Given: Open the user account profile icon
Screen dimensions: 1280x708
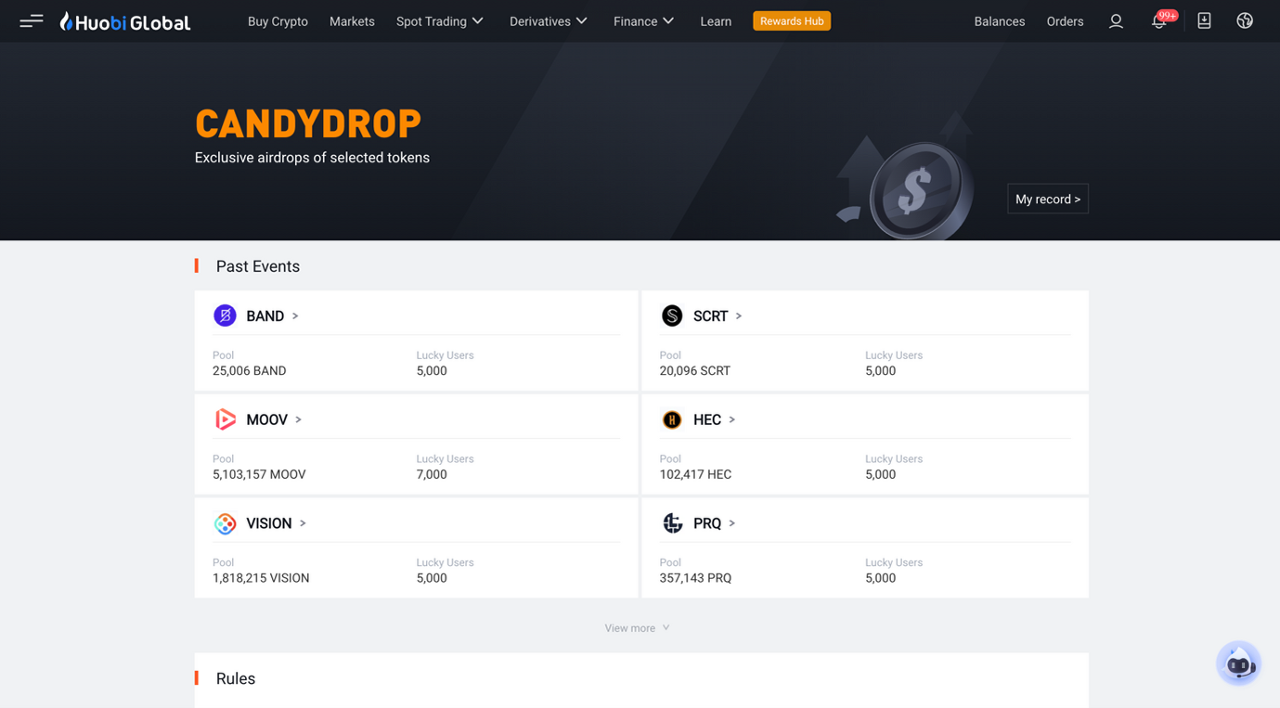Looking at the screenshot, I should 1116,21.
